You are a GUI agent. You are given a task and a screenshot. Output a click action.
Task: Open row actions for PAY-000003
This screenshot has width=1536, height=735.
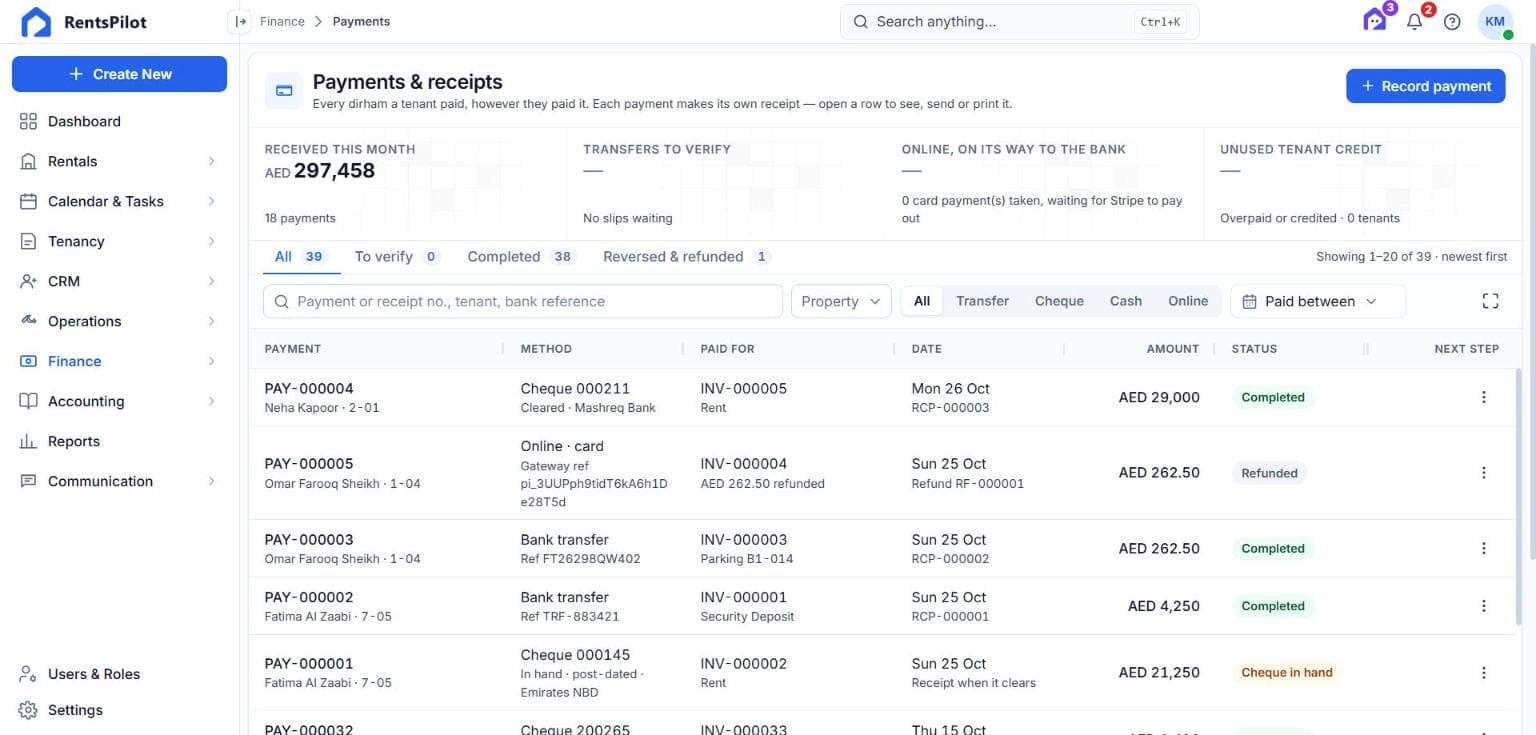(1483, 548)
